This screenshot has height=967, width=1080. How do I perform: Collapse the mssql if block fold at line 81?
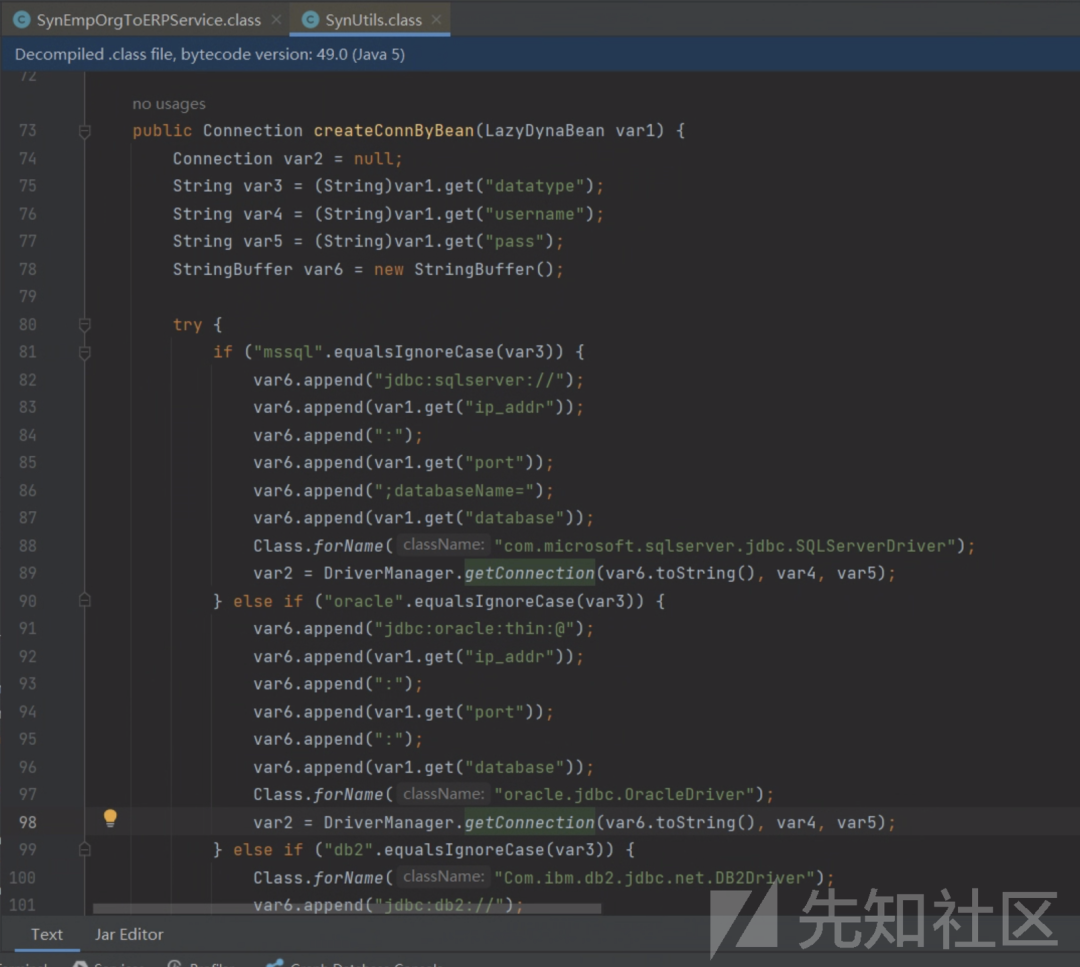click(85, 353)
